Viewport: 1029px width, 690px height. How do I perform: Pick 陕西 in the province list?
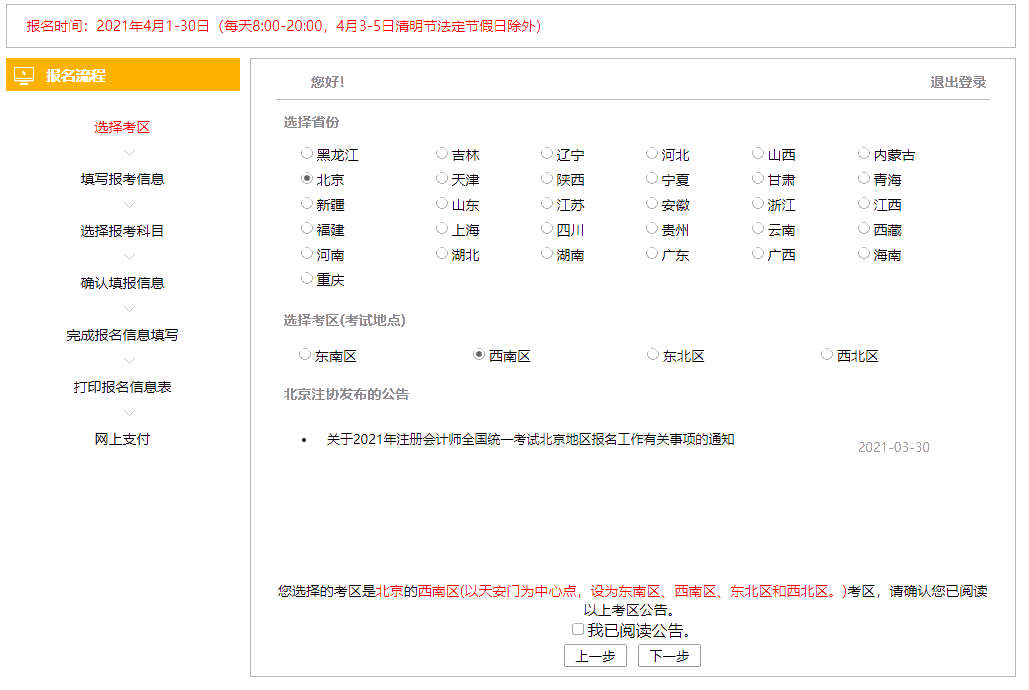pos(547,179)
